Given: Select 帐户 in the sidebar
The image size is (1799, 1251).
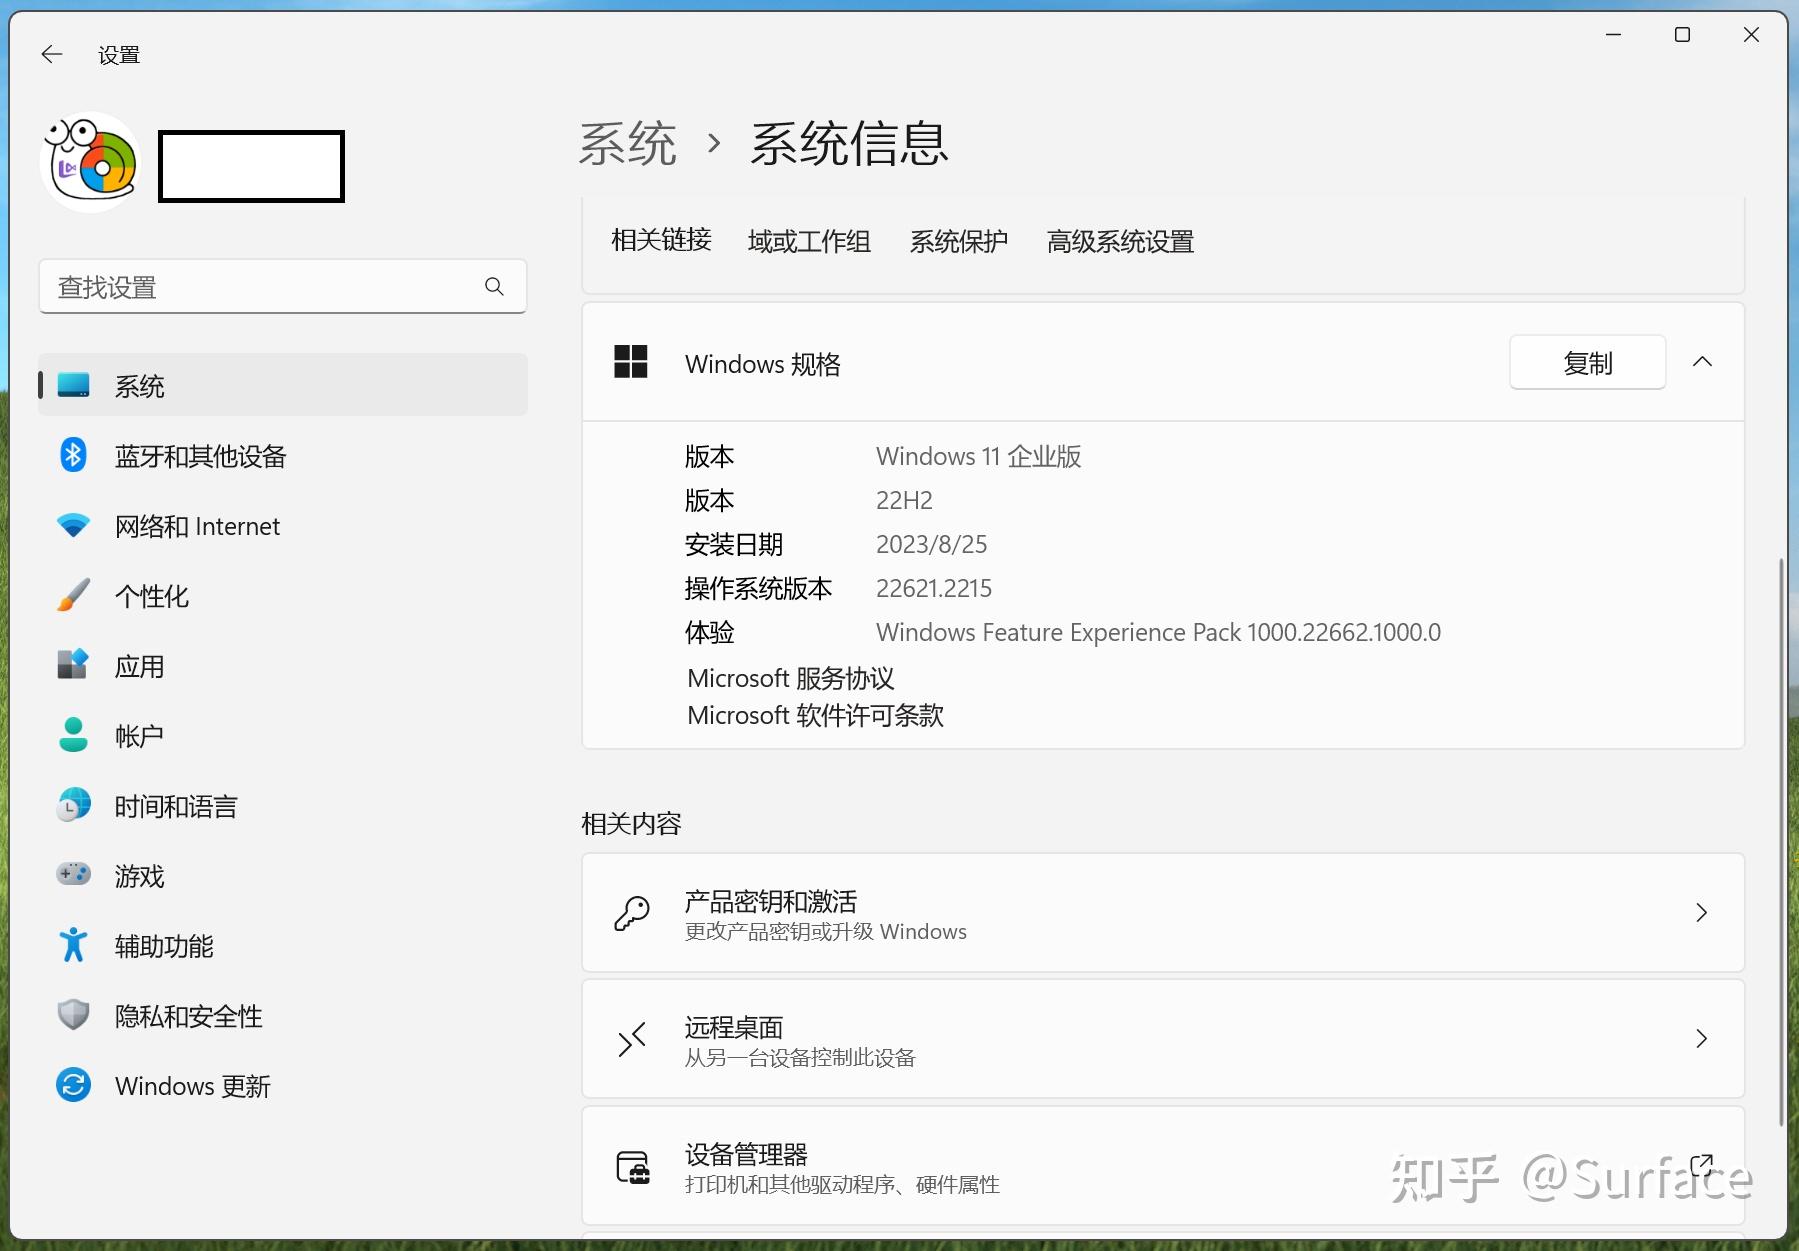Looking at the screenshot, I should click(138, 735).
